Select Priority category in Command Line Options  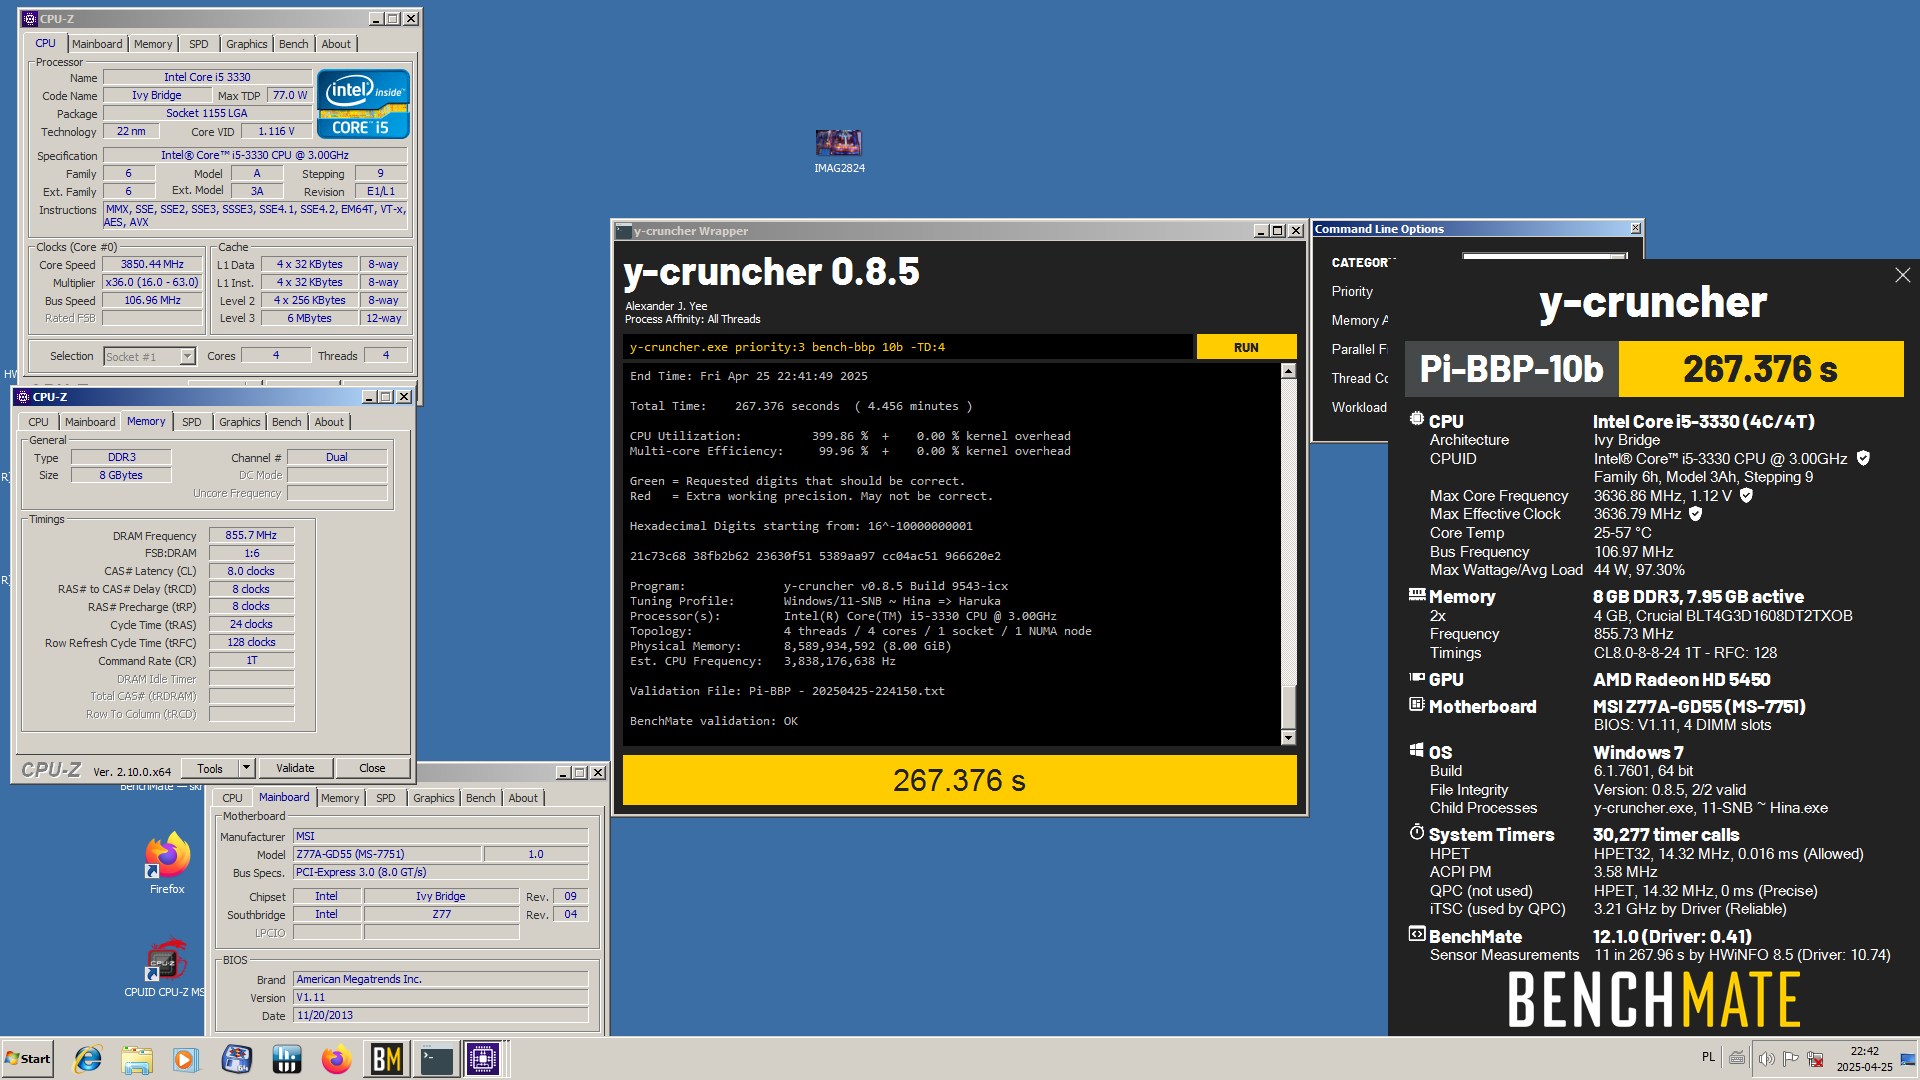pos(1352,291)
